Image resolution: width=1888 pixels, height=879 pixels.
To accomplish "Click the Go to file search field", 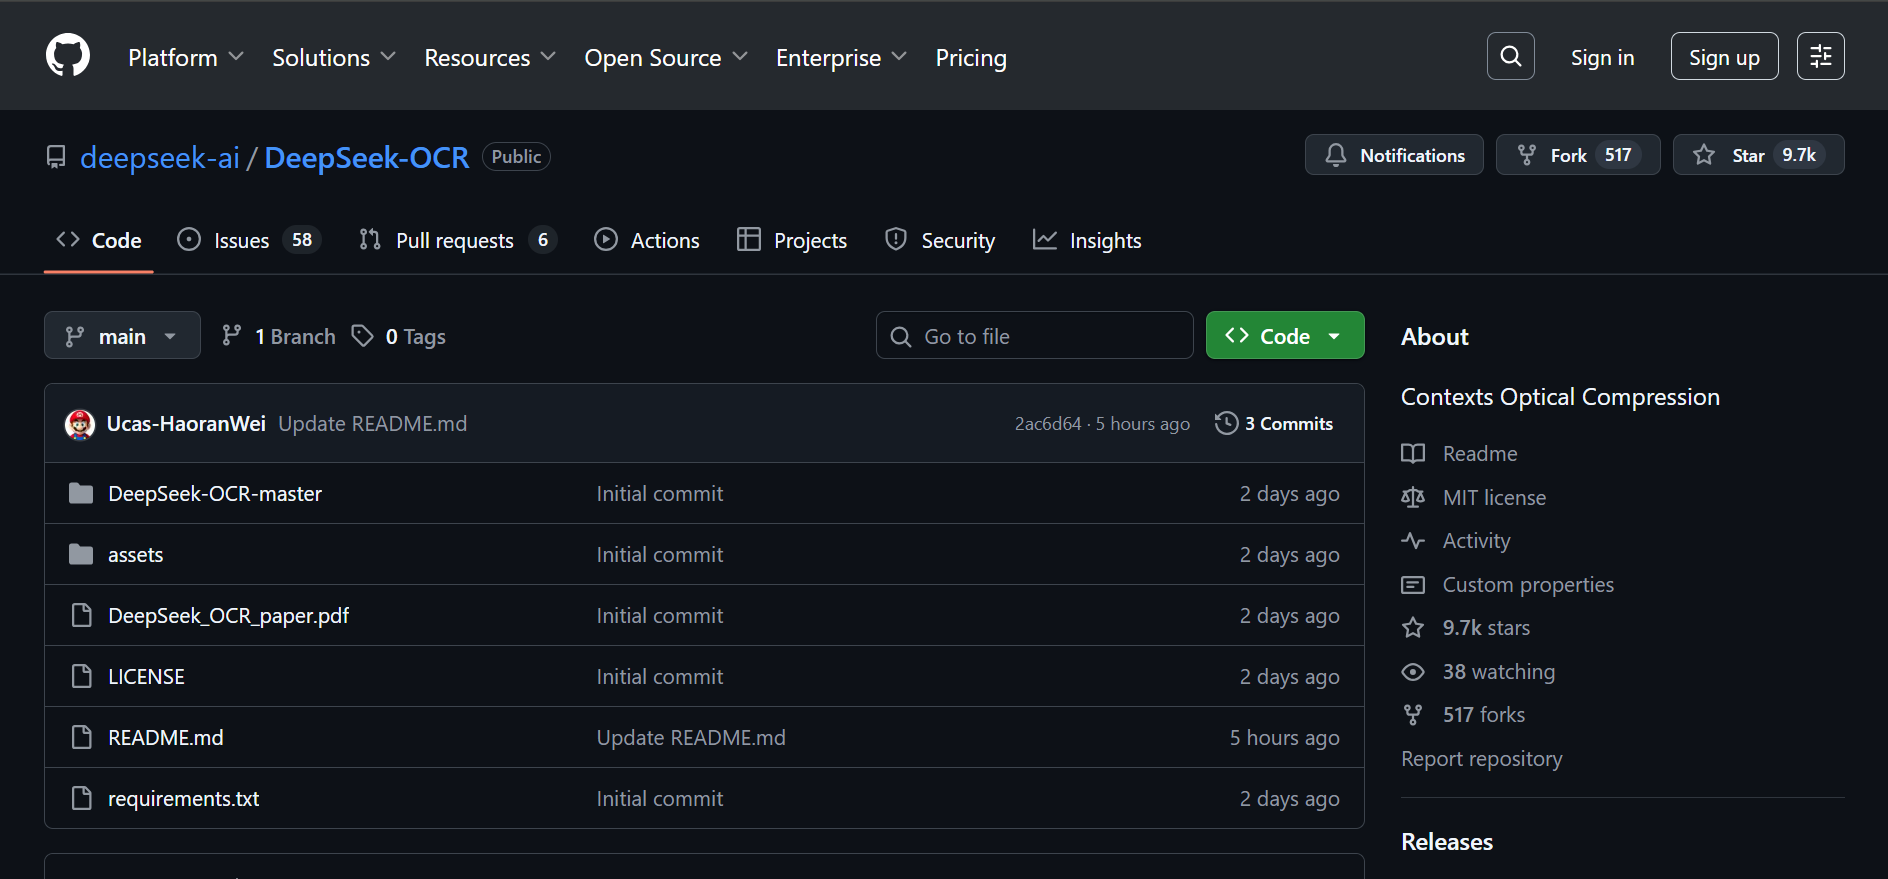I will click(x=1034, y=335).
